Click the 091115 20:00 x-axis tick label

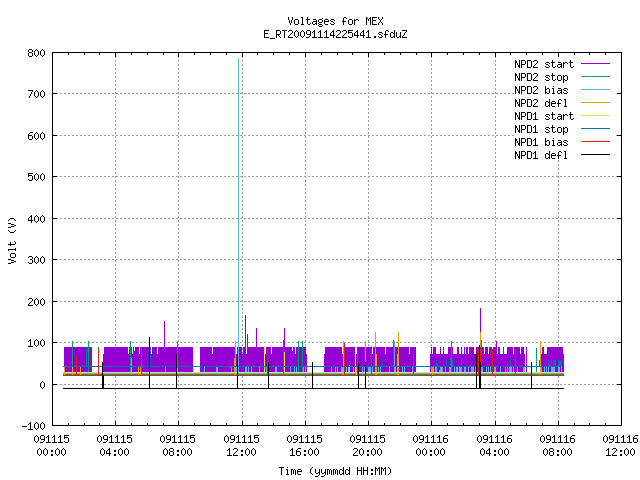367,446
